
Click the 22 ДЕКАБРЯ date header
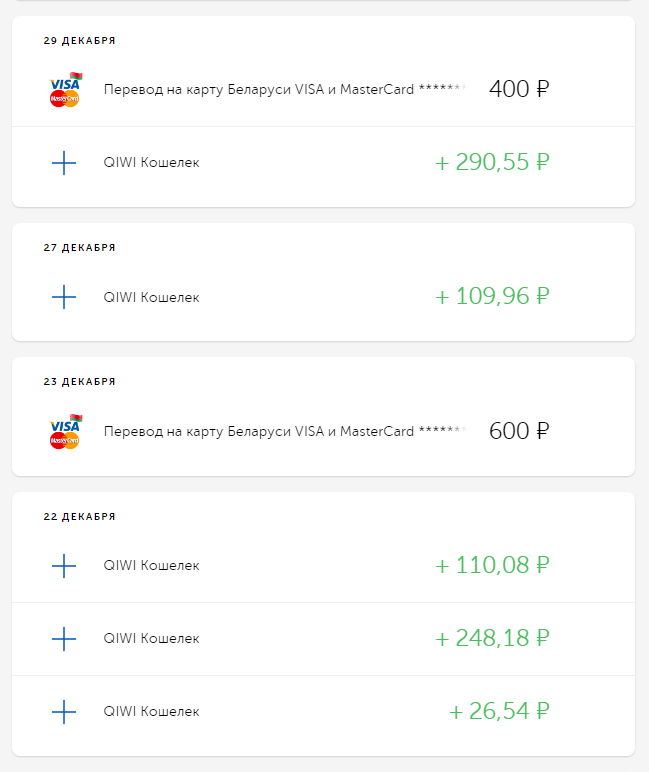tap(80, 517)
